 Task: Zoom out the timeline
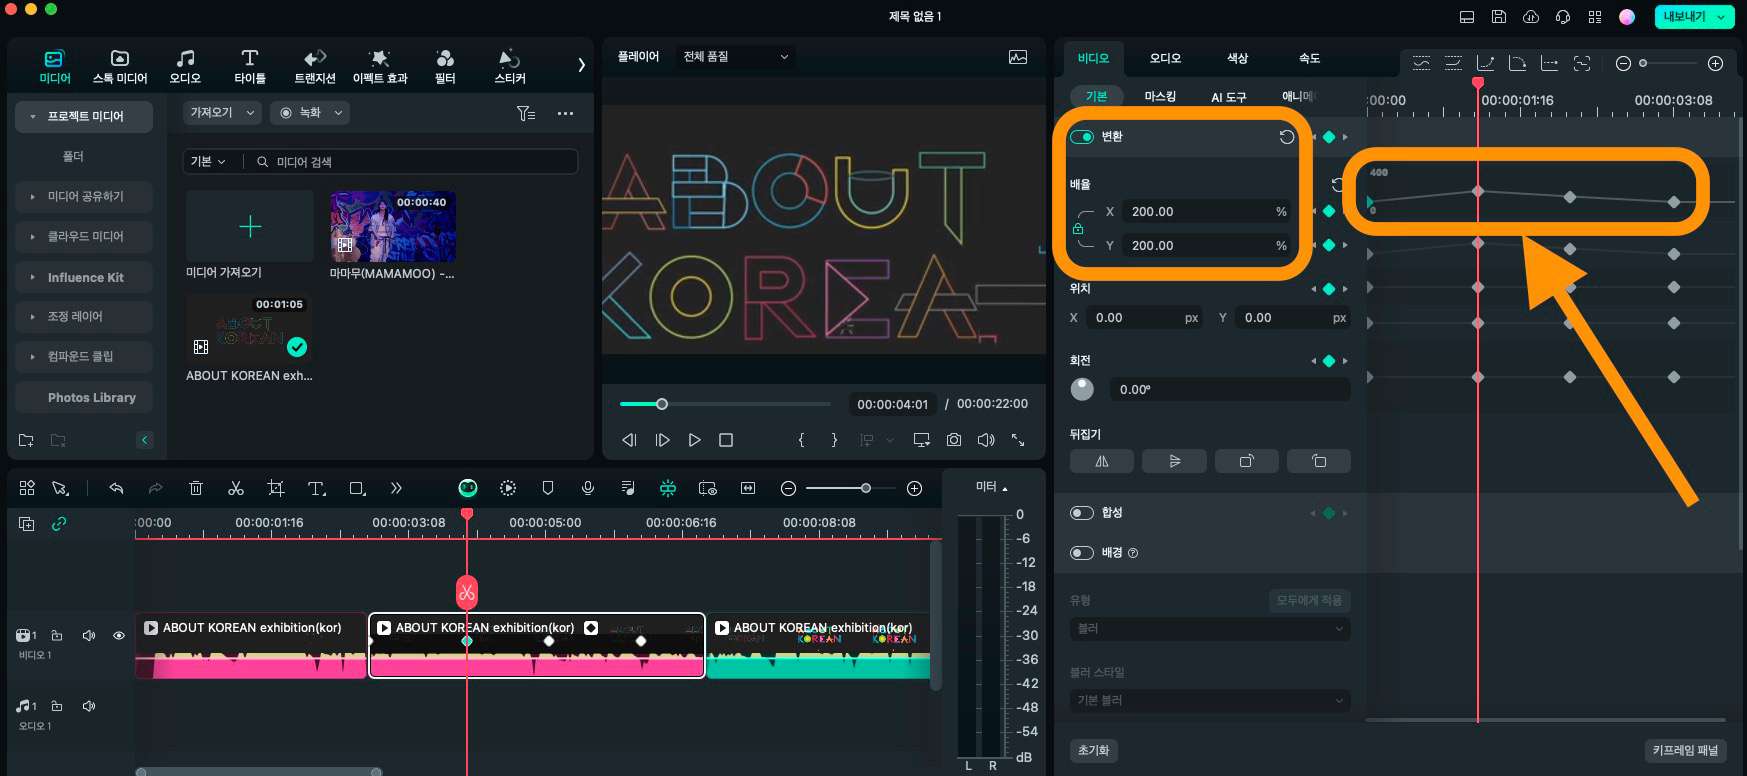(788, 488)
